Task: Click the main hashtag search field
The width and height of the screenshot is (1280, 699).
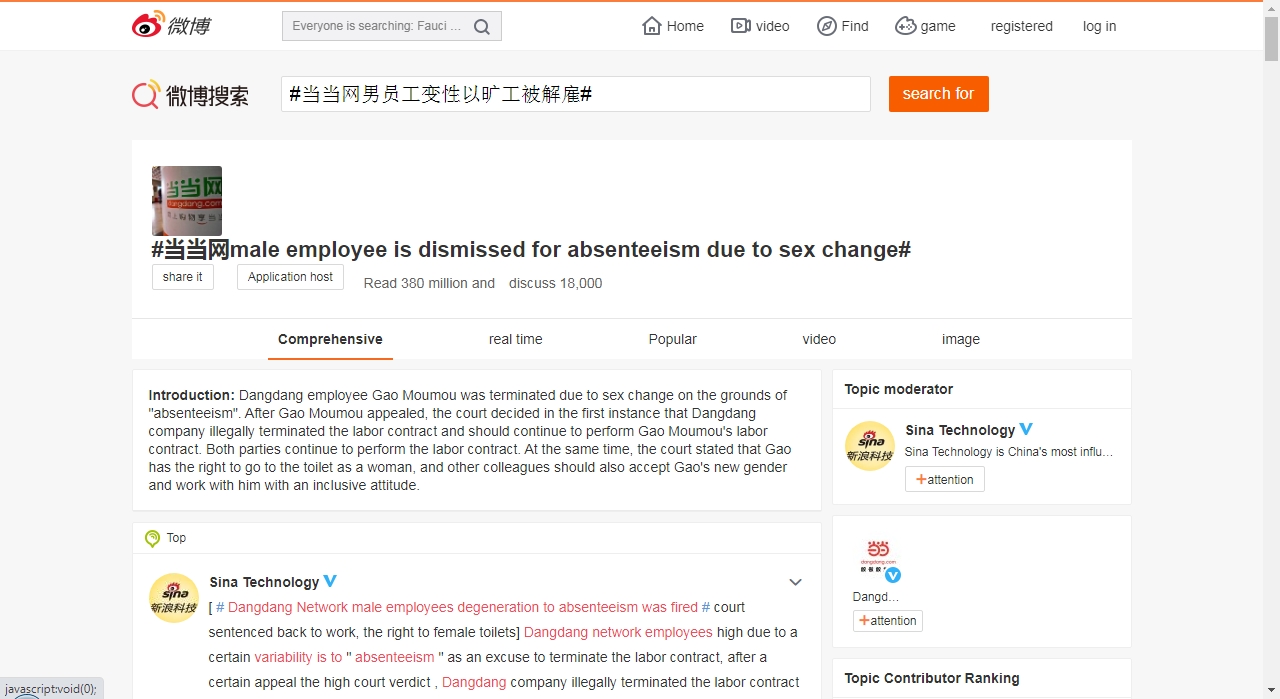Action: (x=576, y=94)
